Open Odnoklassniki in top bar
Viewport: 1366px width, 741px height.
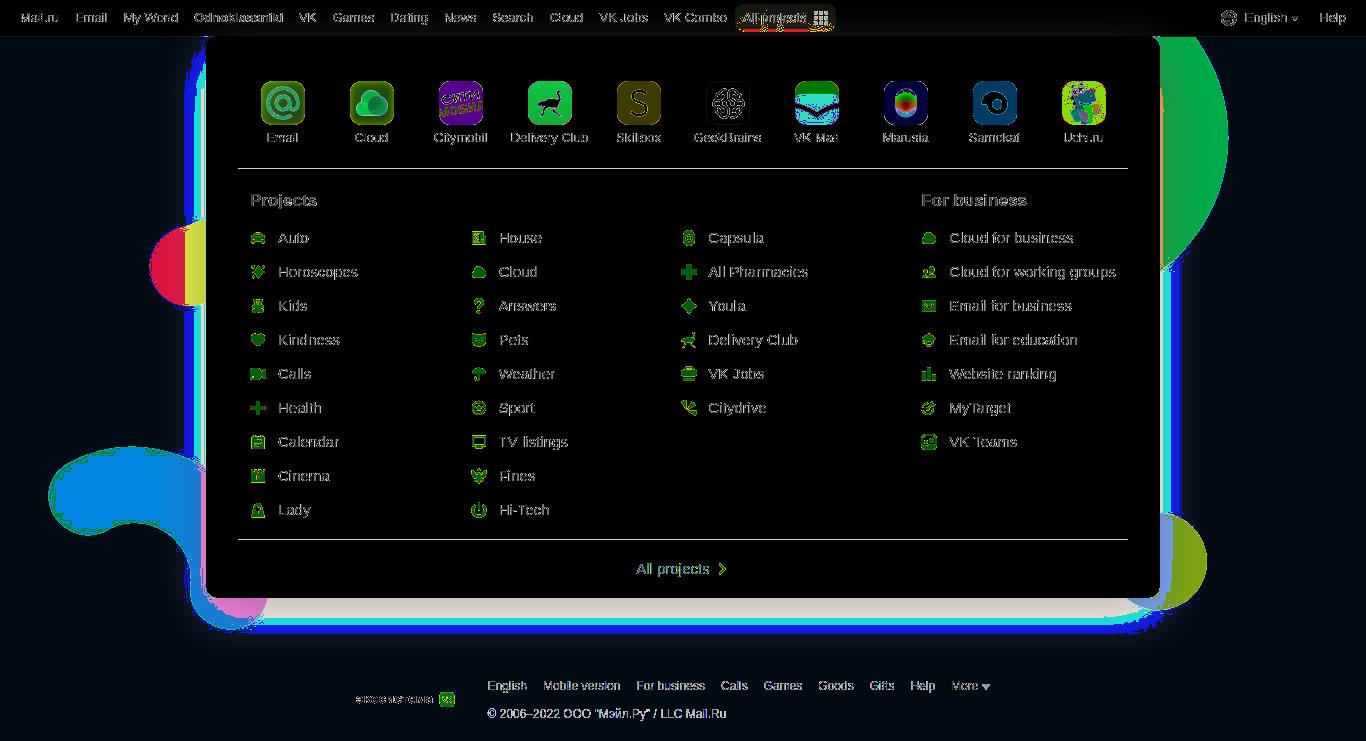click(x=239, y=18)
